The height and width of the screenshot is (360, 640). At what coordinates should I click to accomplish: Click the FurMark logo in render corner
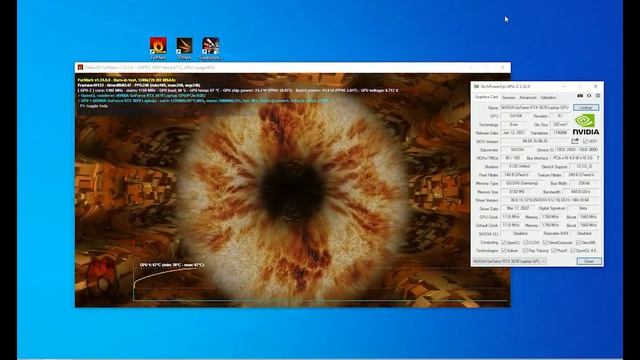(102, 278)
